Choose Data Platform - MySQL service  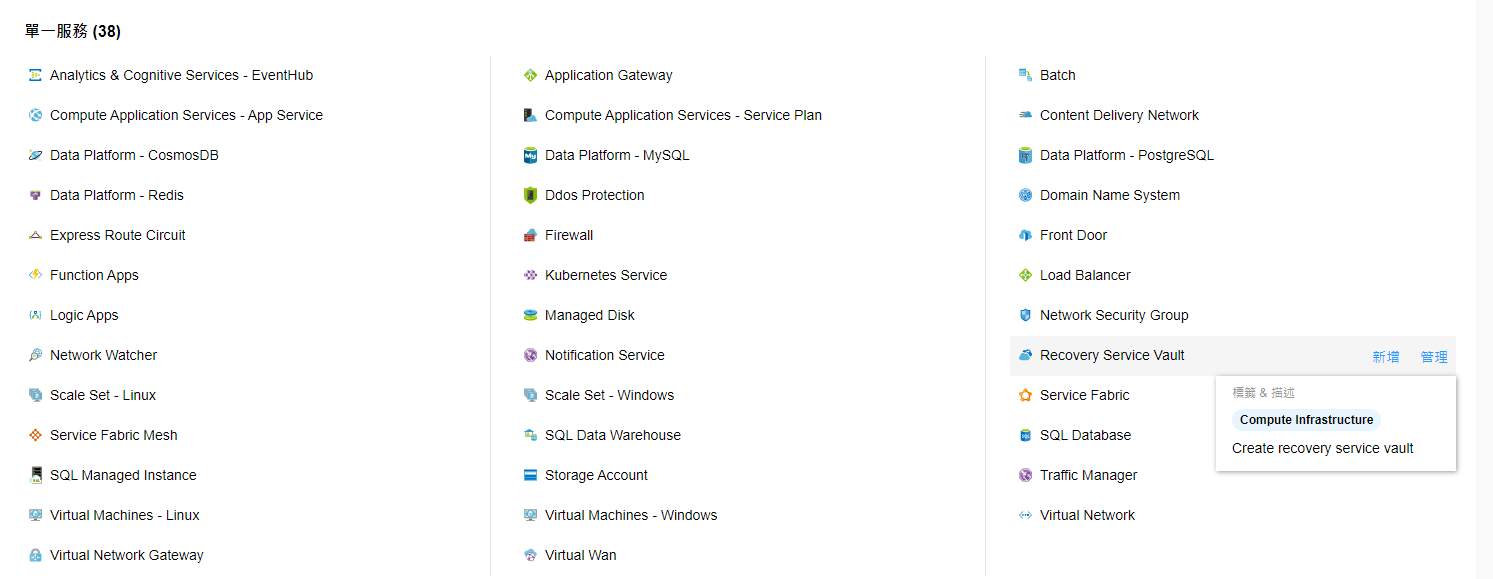click(617, 155)
